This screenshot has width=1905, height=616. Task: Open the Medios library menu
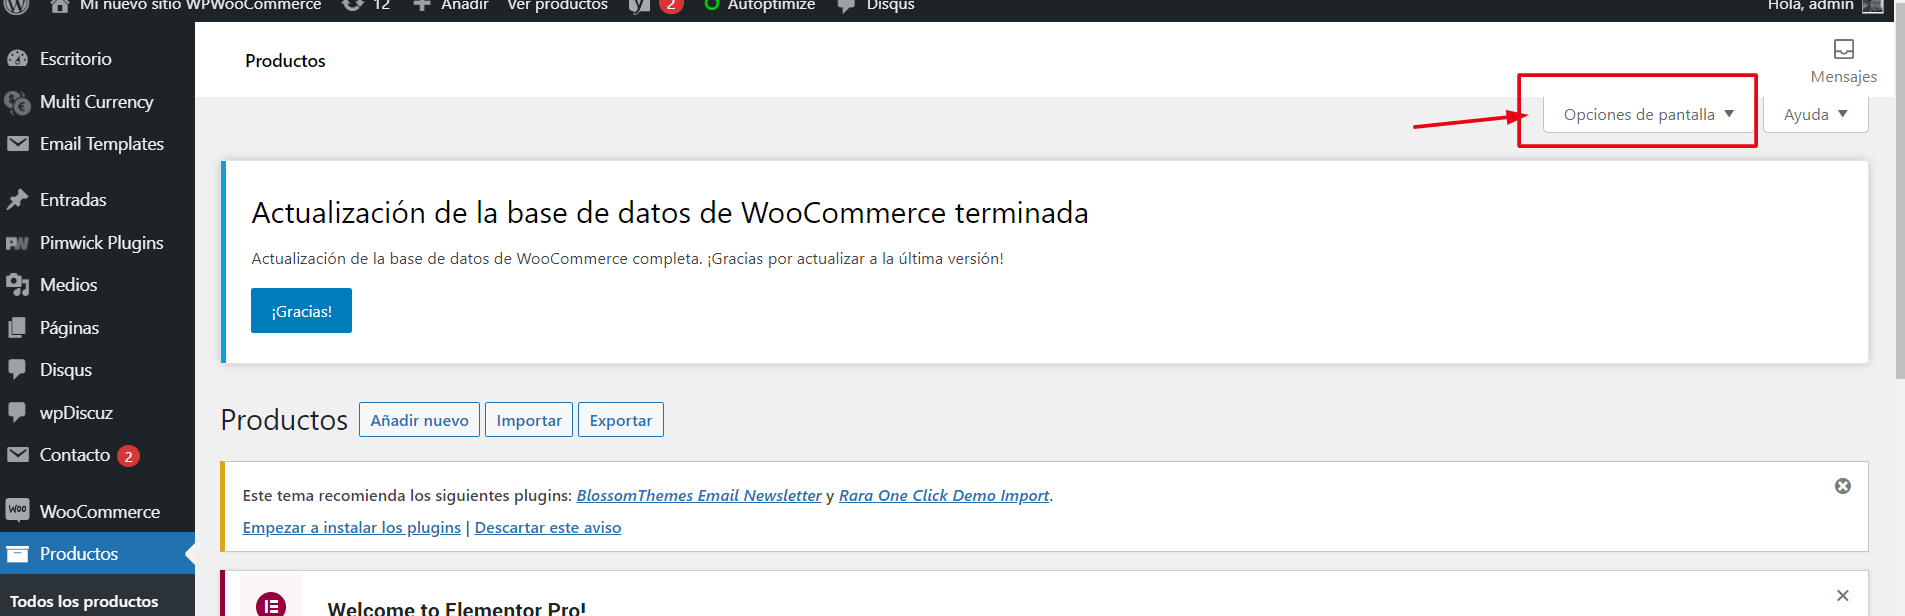[x=69, y=285]
